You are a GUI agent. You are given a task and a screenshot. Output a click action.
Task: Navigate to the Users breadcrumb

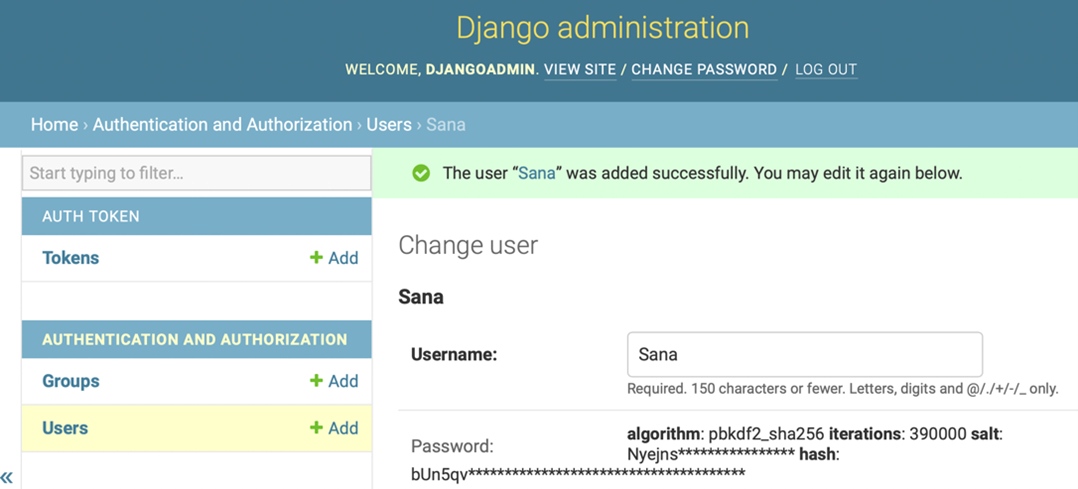click(x=389, y=125)
